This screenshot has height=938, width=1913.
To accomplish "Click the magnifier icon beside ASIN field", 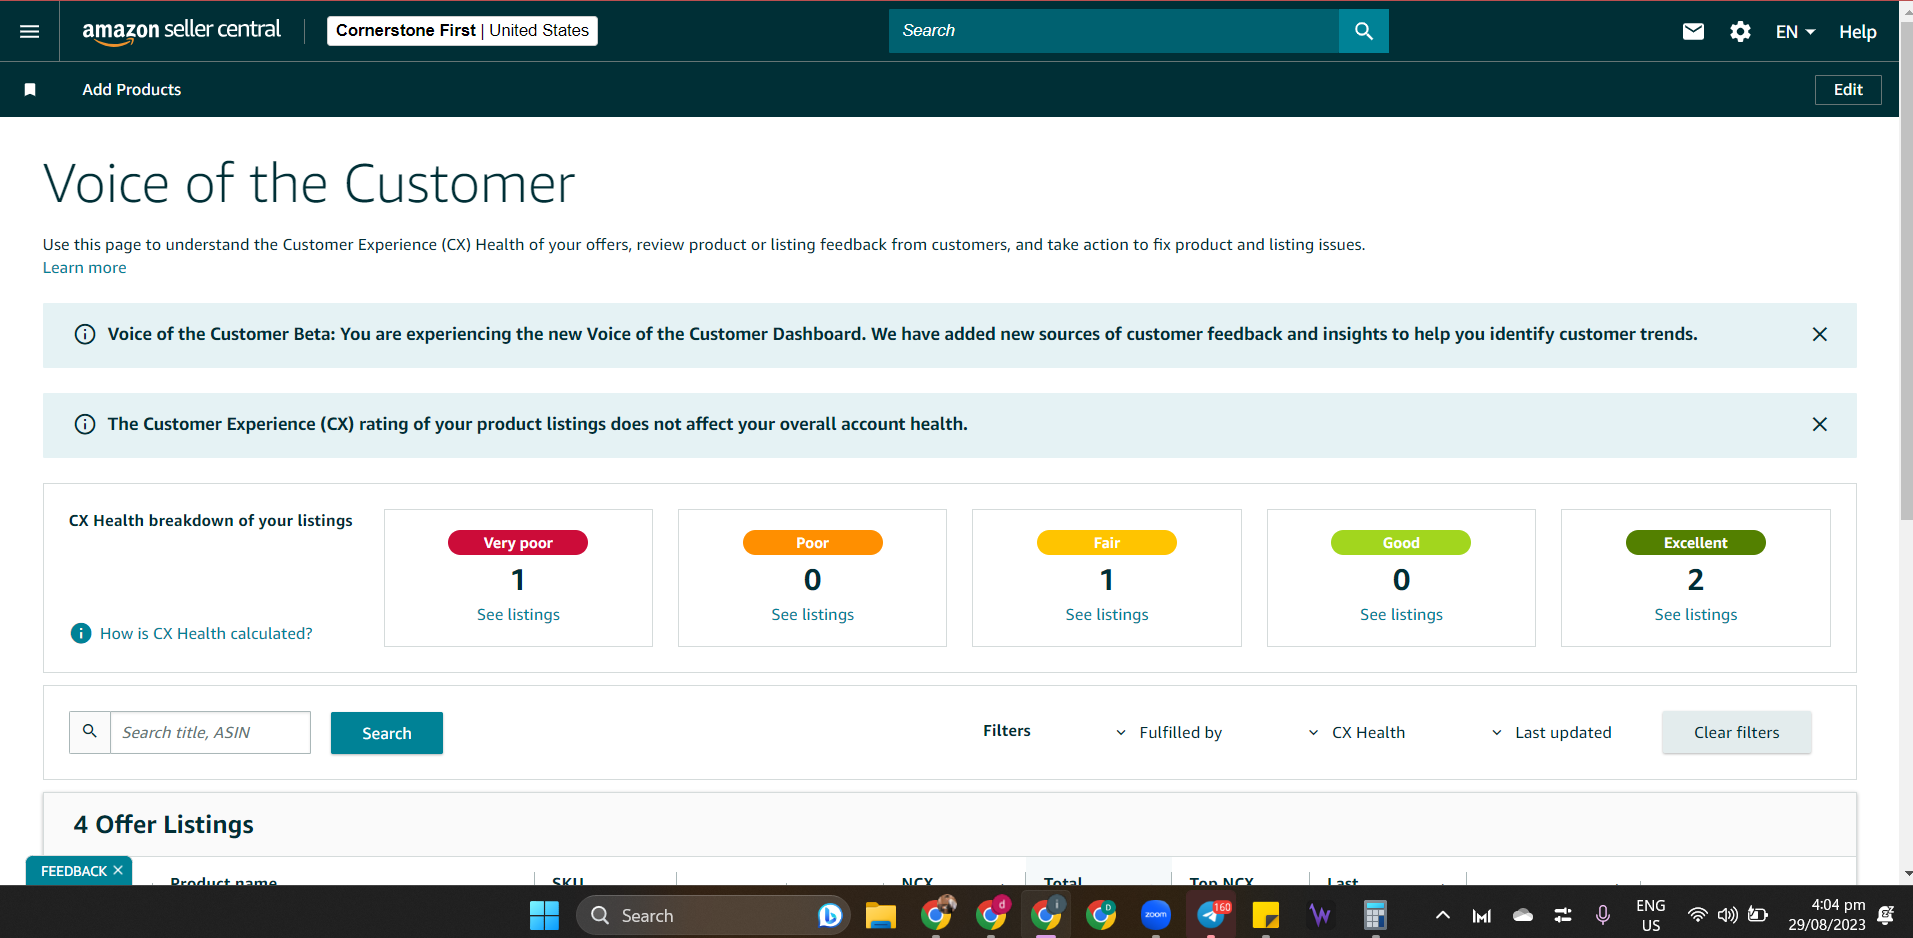I will tap(90, 732).
